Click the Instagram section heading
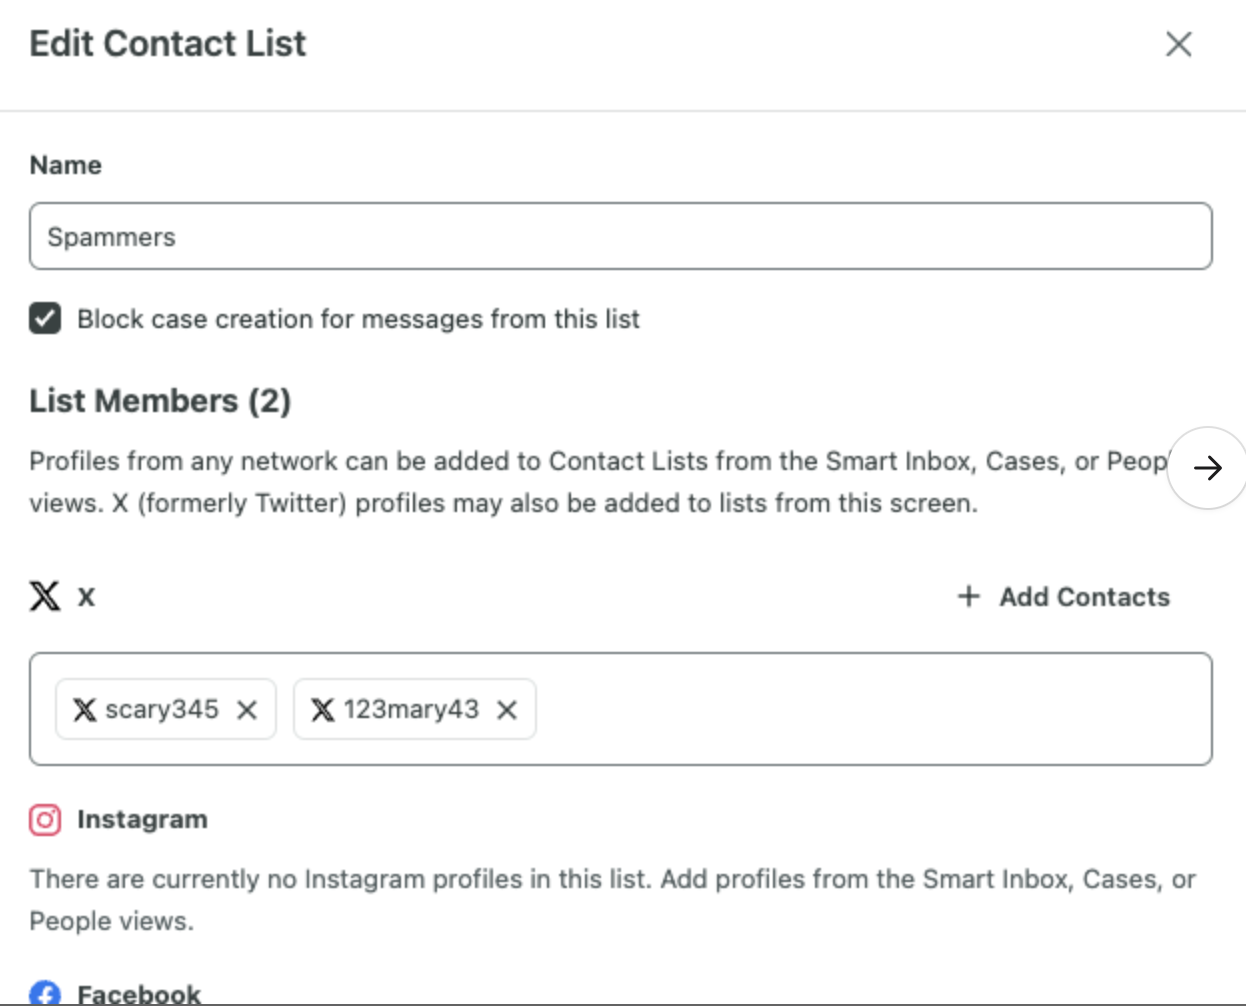Screen dimensions: 1246x1006 pos(142,820)
